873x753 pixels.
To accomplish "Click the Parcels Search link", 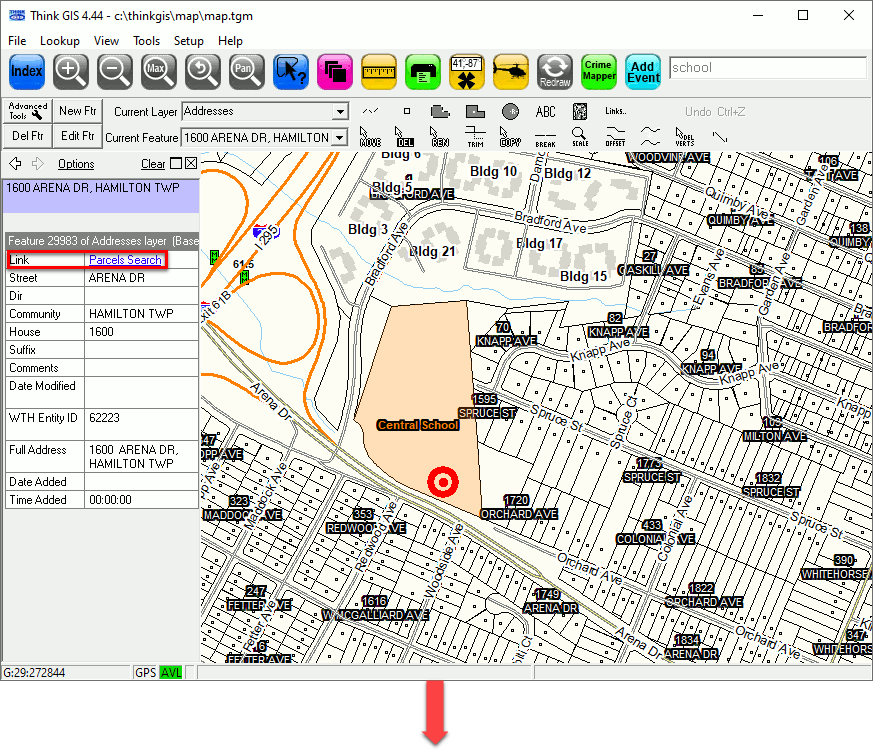I will coord(125,260).
